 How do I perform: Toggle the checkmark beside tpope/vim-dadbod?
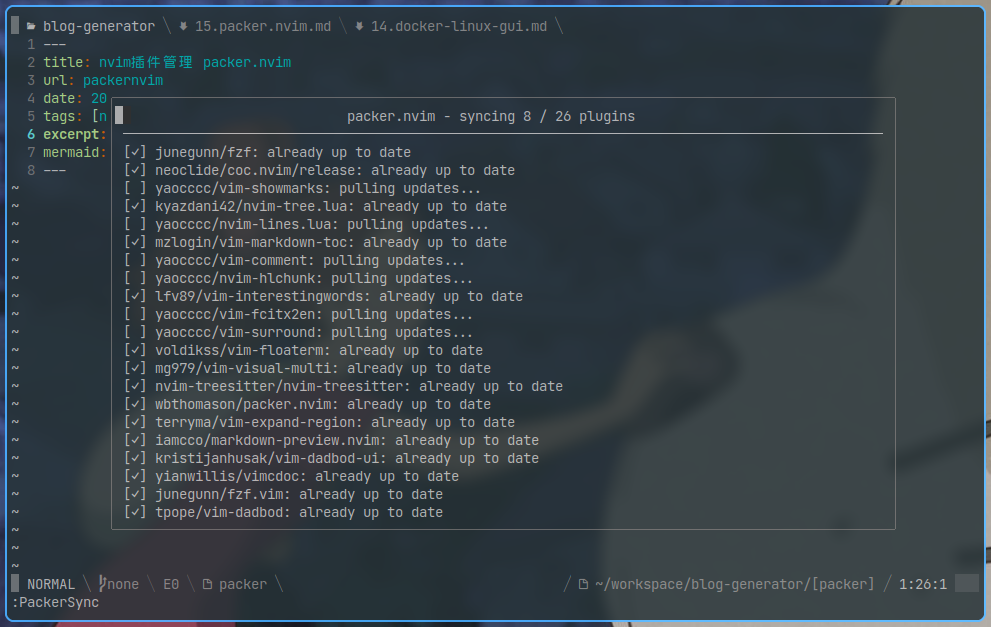pos(136,512)
